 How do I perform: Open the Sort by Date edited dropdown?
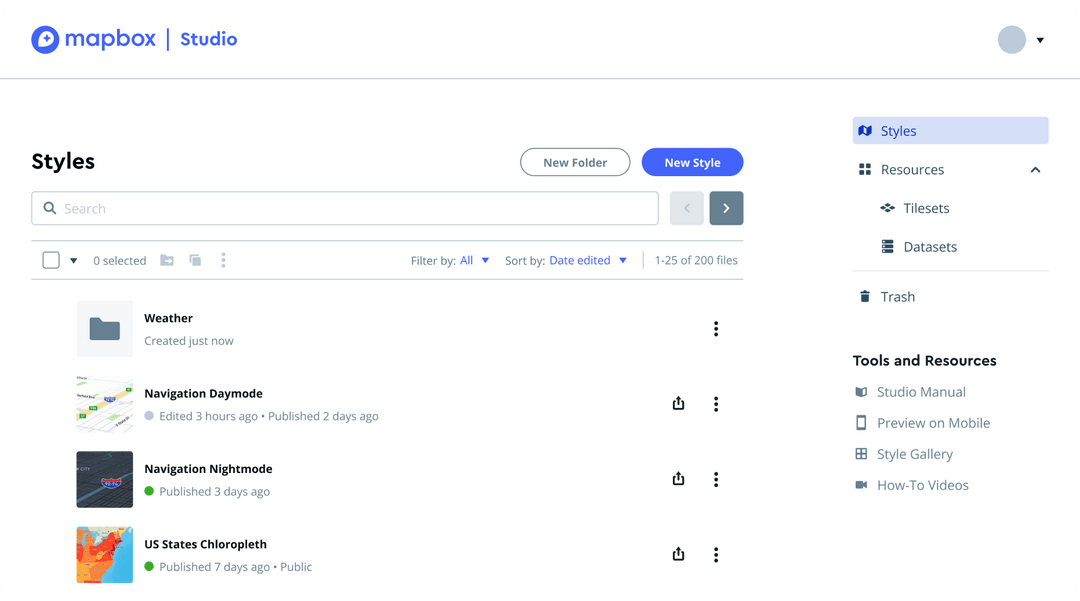pyautogui.click(x=588, y=260)
